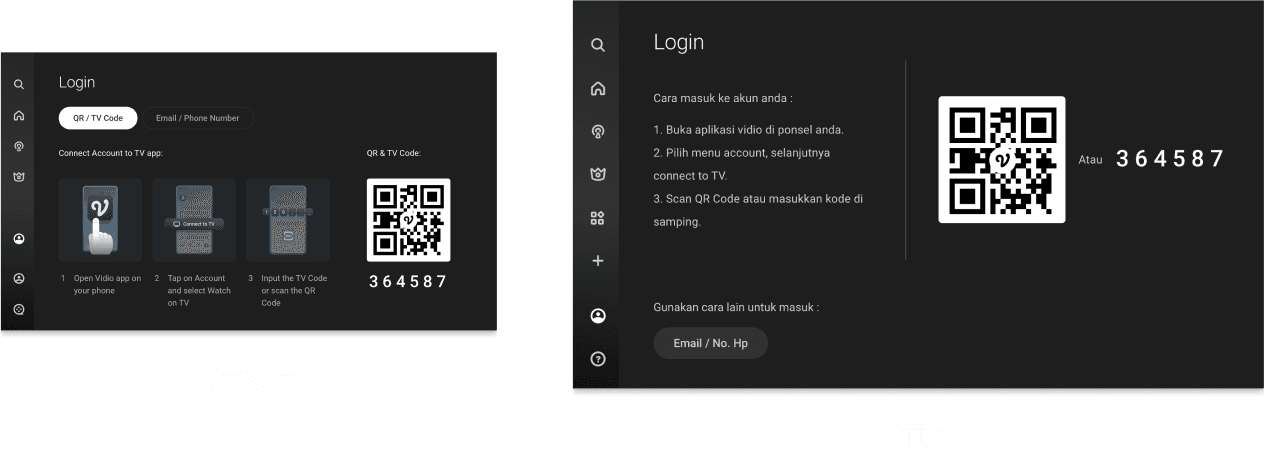The image size is (1264, 457).
Task: Go to Home in the Indonesian Login screen sidebar
Action: click(x=598, y=88)
